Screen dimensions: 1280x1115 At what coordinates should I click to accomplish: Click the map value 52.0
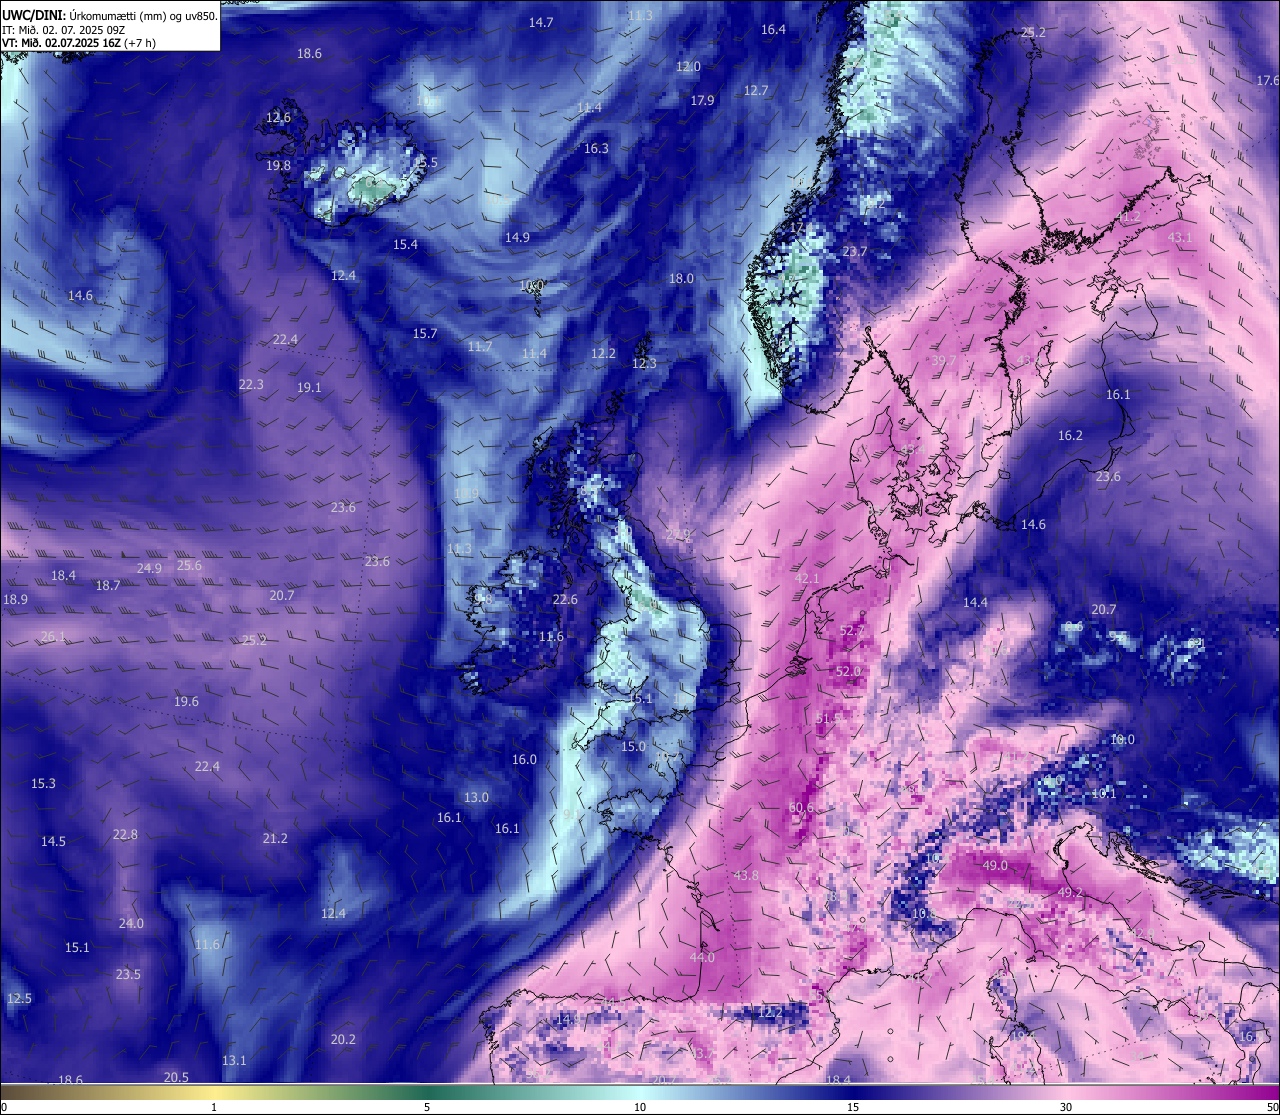click(x=848, y=672)
